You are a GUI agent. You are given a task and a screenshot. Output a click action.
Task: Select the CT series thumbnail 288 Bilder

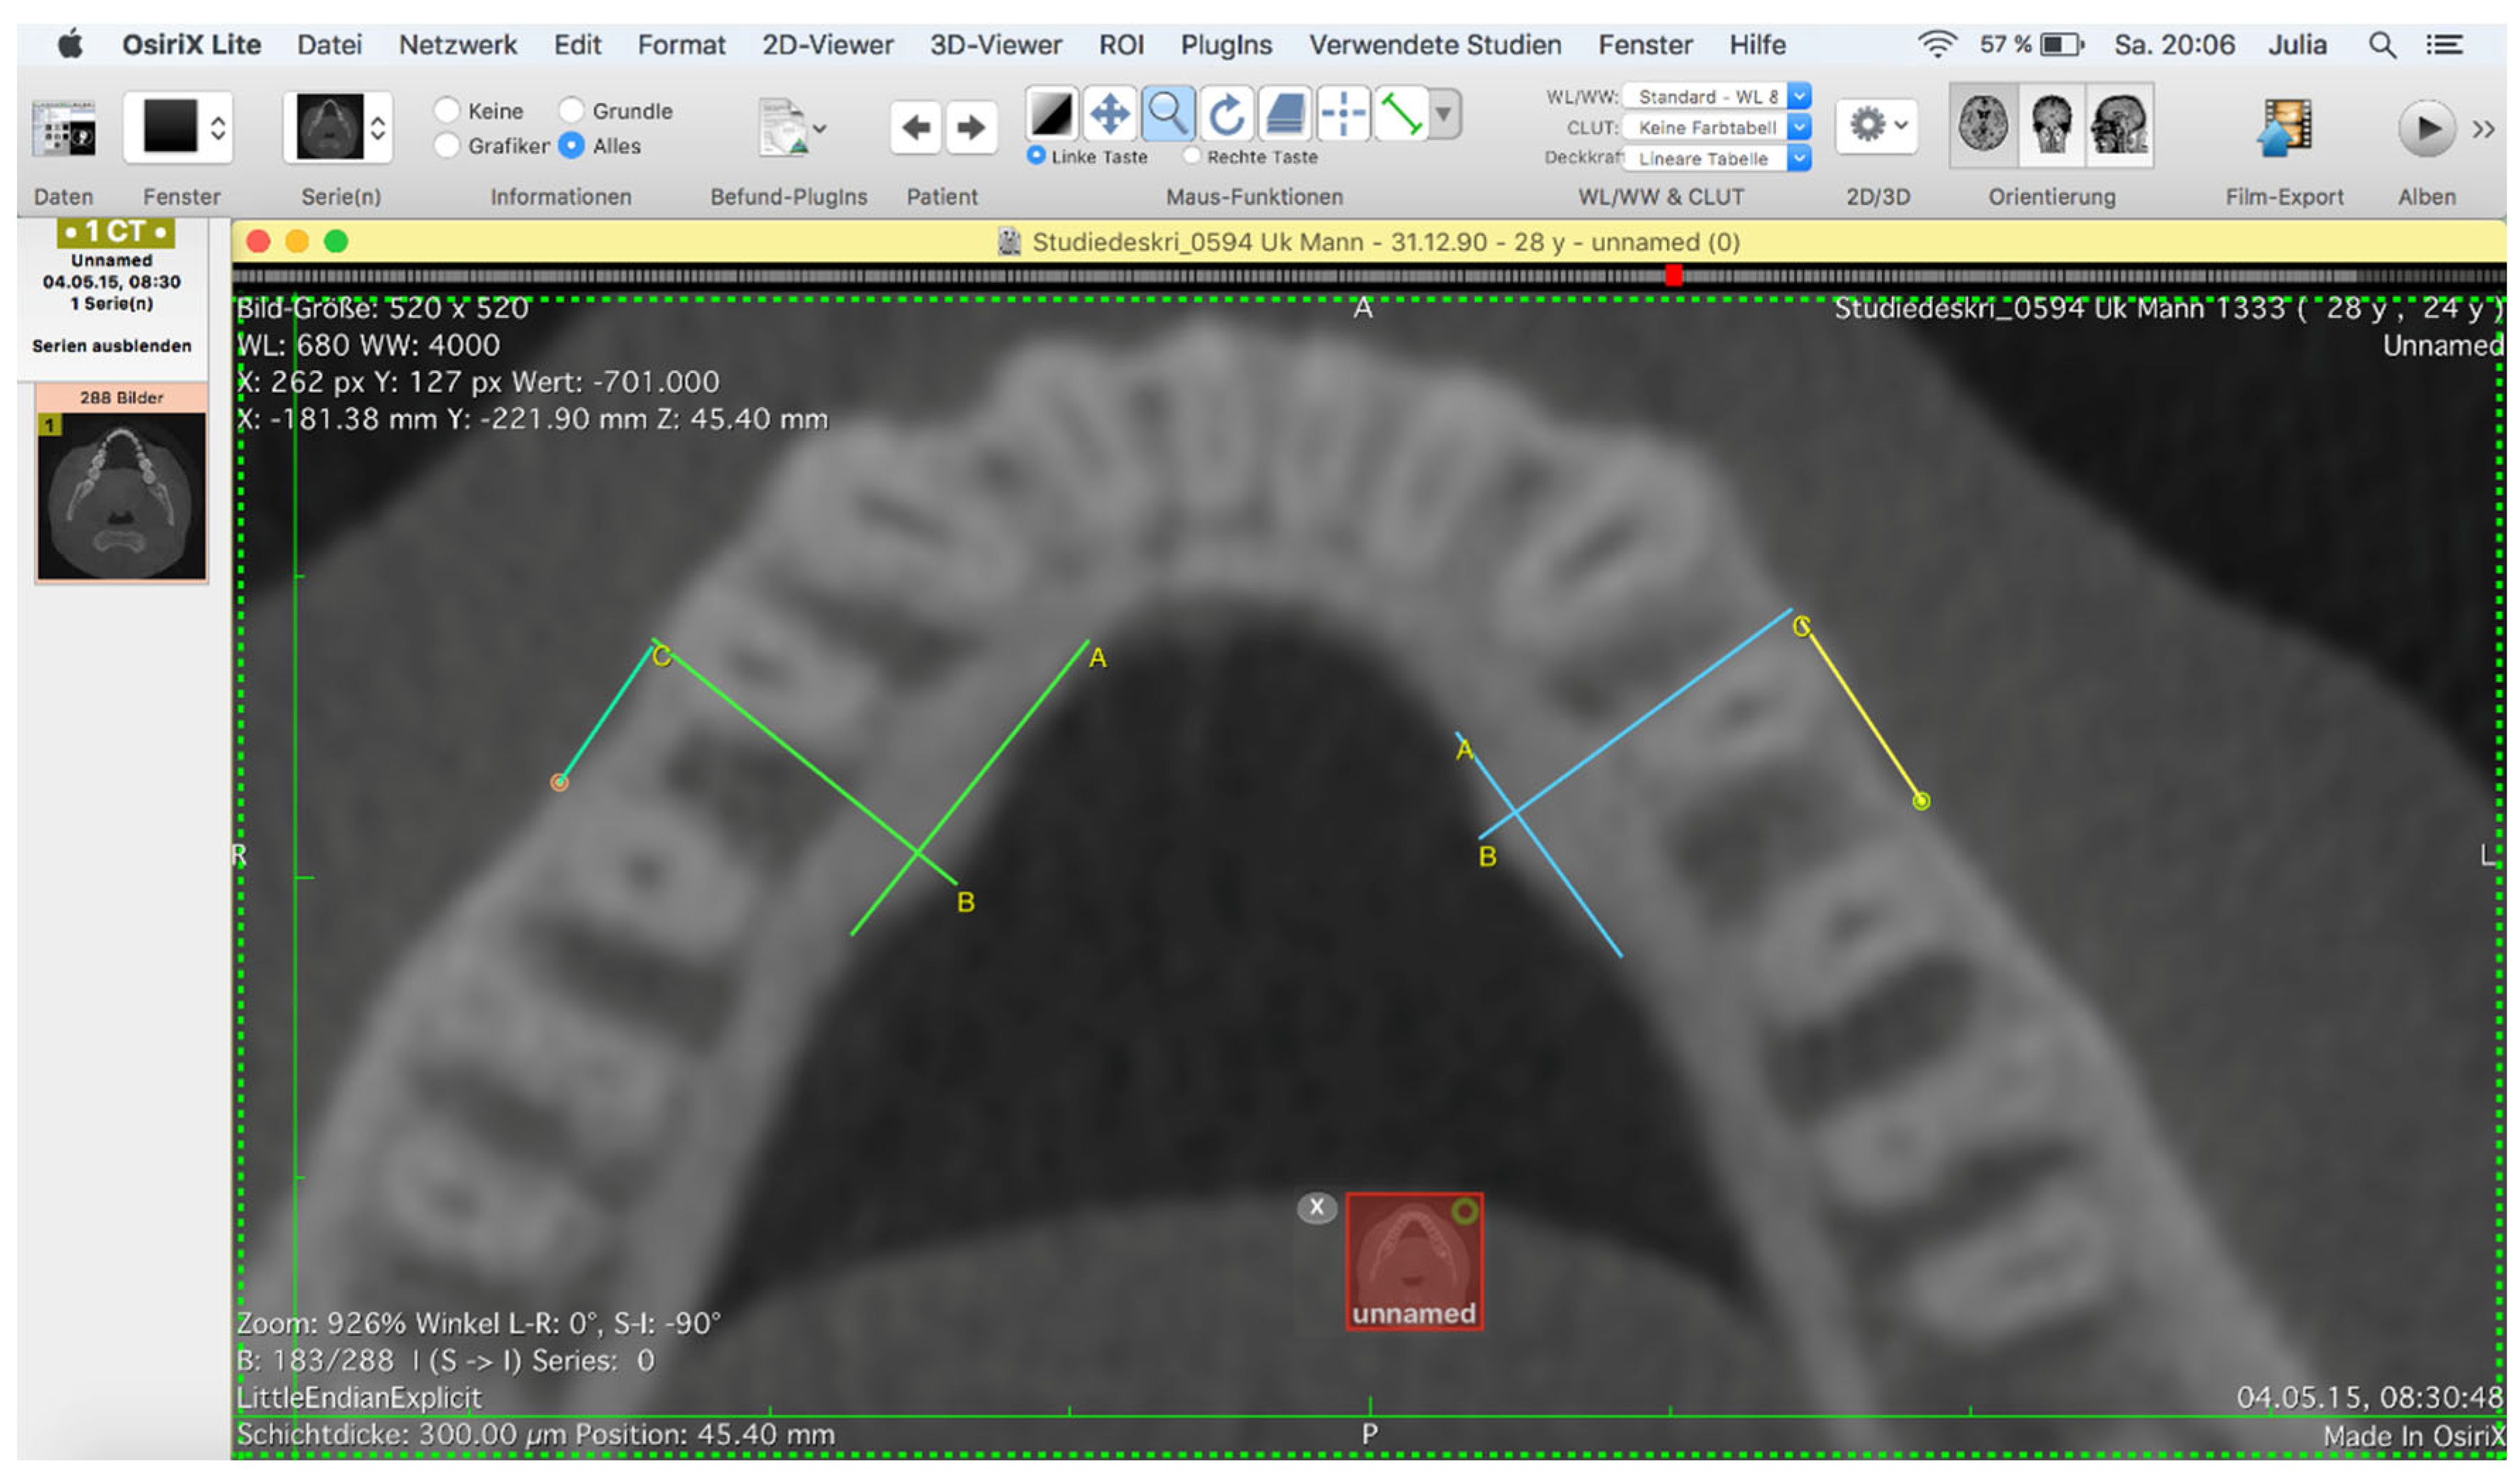point(121,492)
